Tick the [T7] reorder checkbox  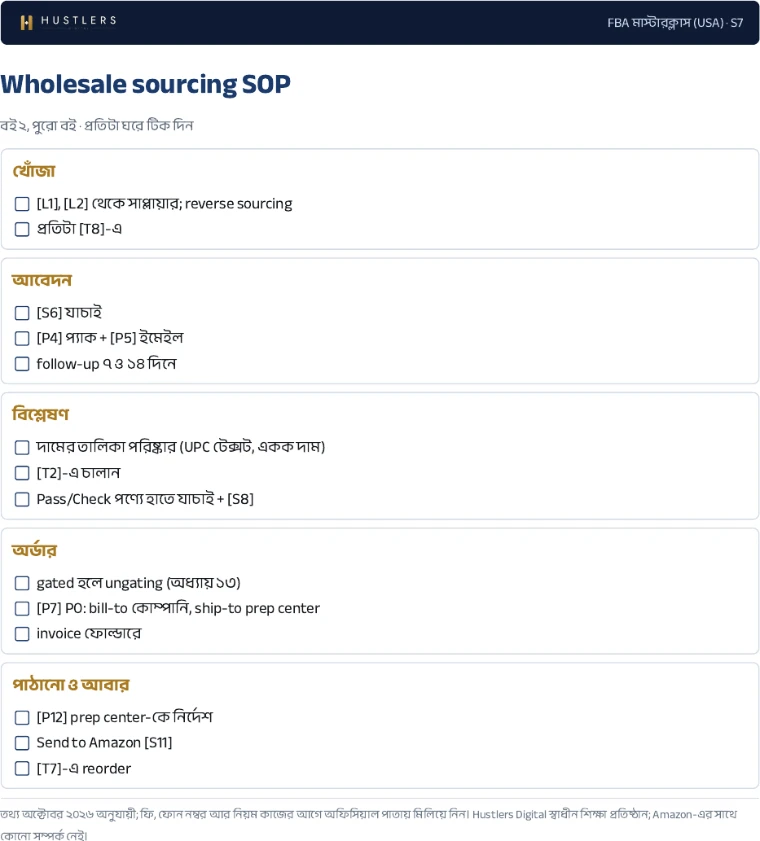(22, 769)
